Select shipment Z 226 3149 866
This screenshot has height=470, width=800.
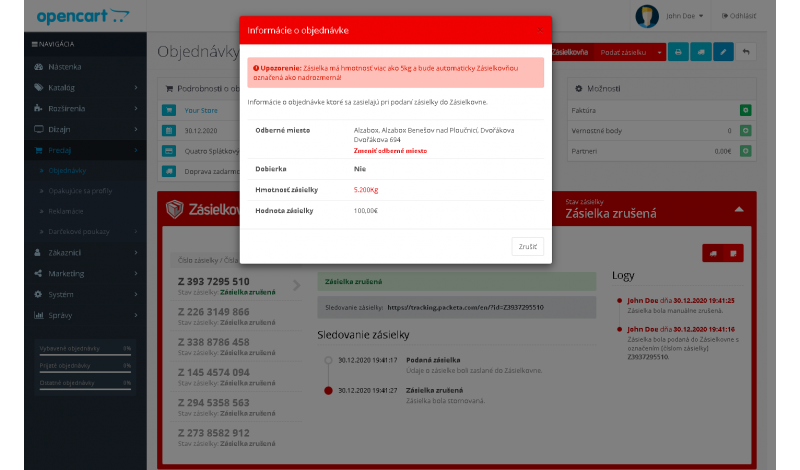pyautogui.click(x=236, y=316)
